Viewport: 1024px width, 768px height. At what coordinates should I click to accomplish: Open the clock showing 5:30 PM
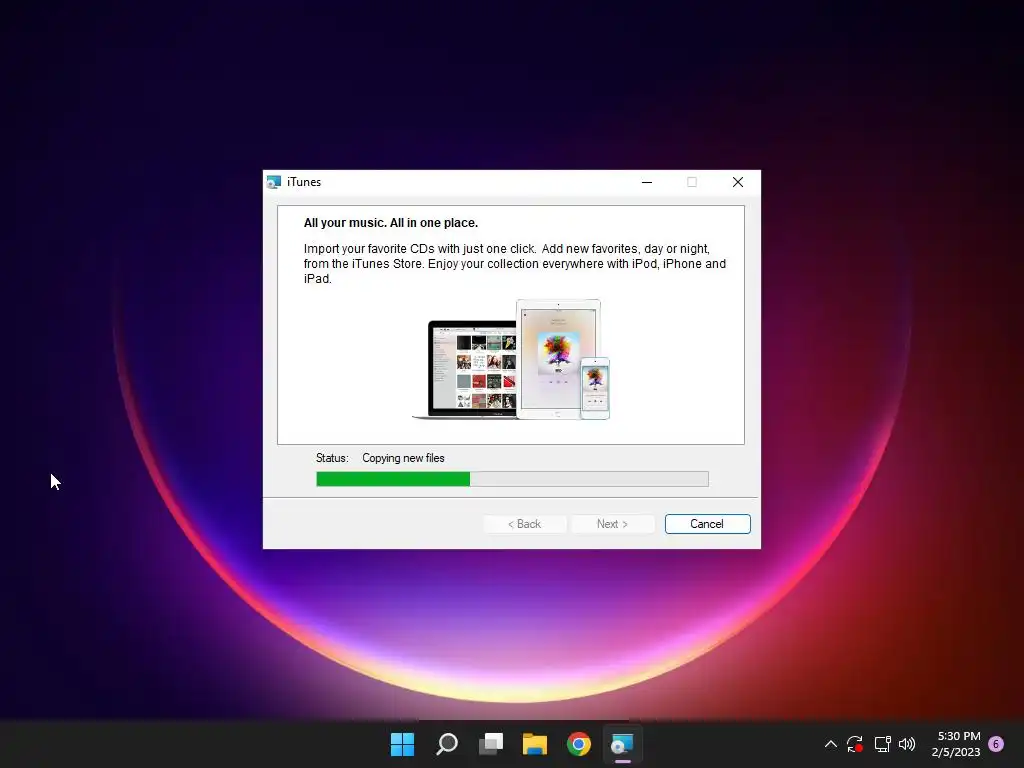tap(956, 744)
